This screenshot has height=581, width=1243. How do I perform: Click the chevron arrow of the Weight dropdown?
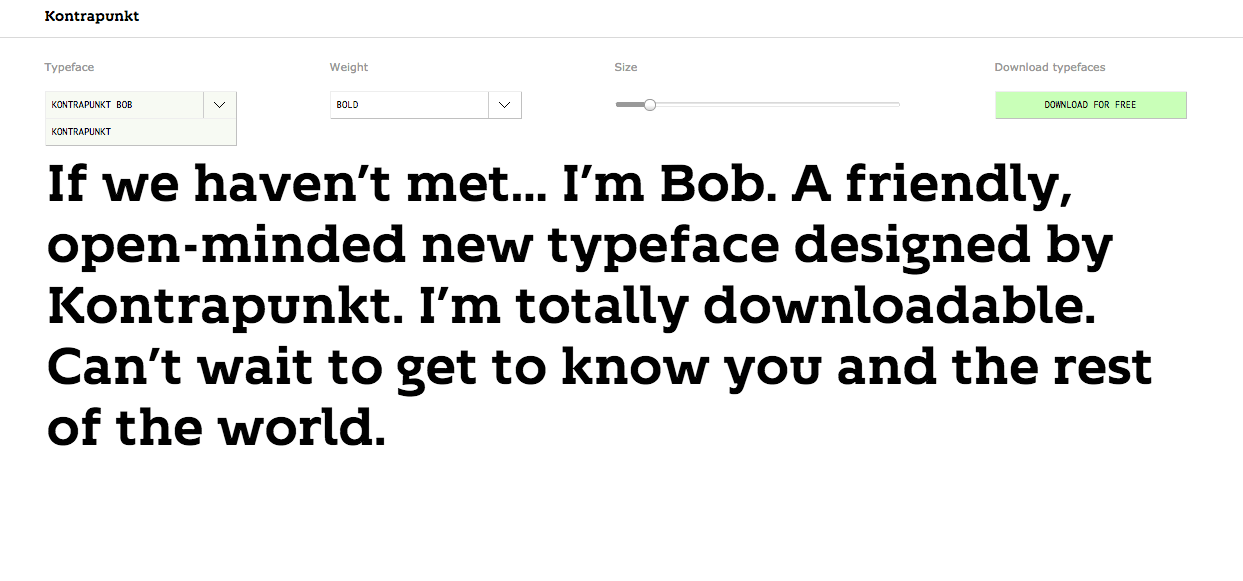tap(505, 105)
